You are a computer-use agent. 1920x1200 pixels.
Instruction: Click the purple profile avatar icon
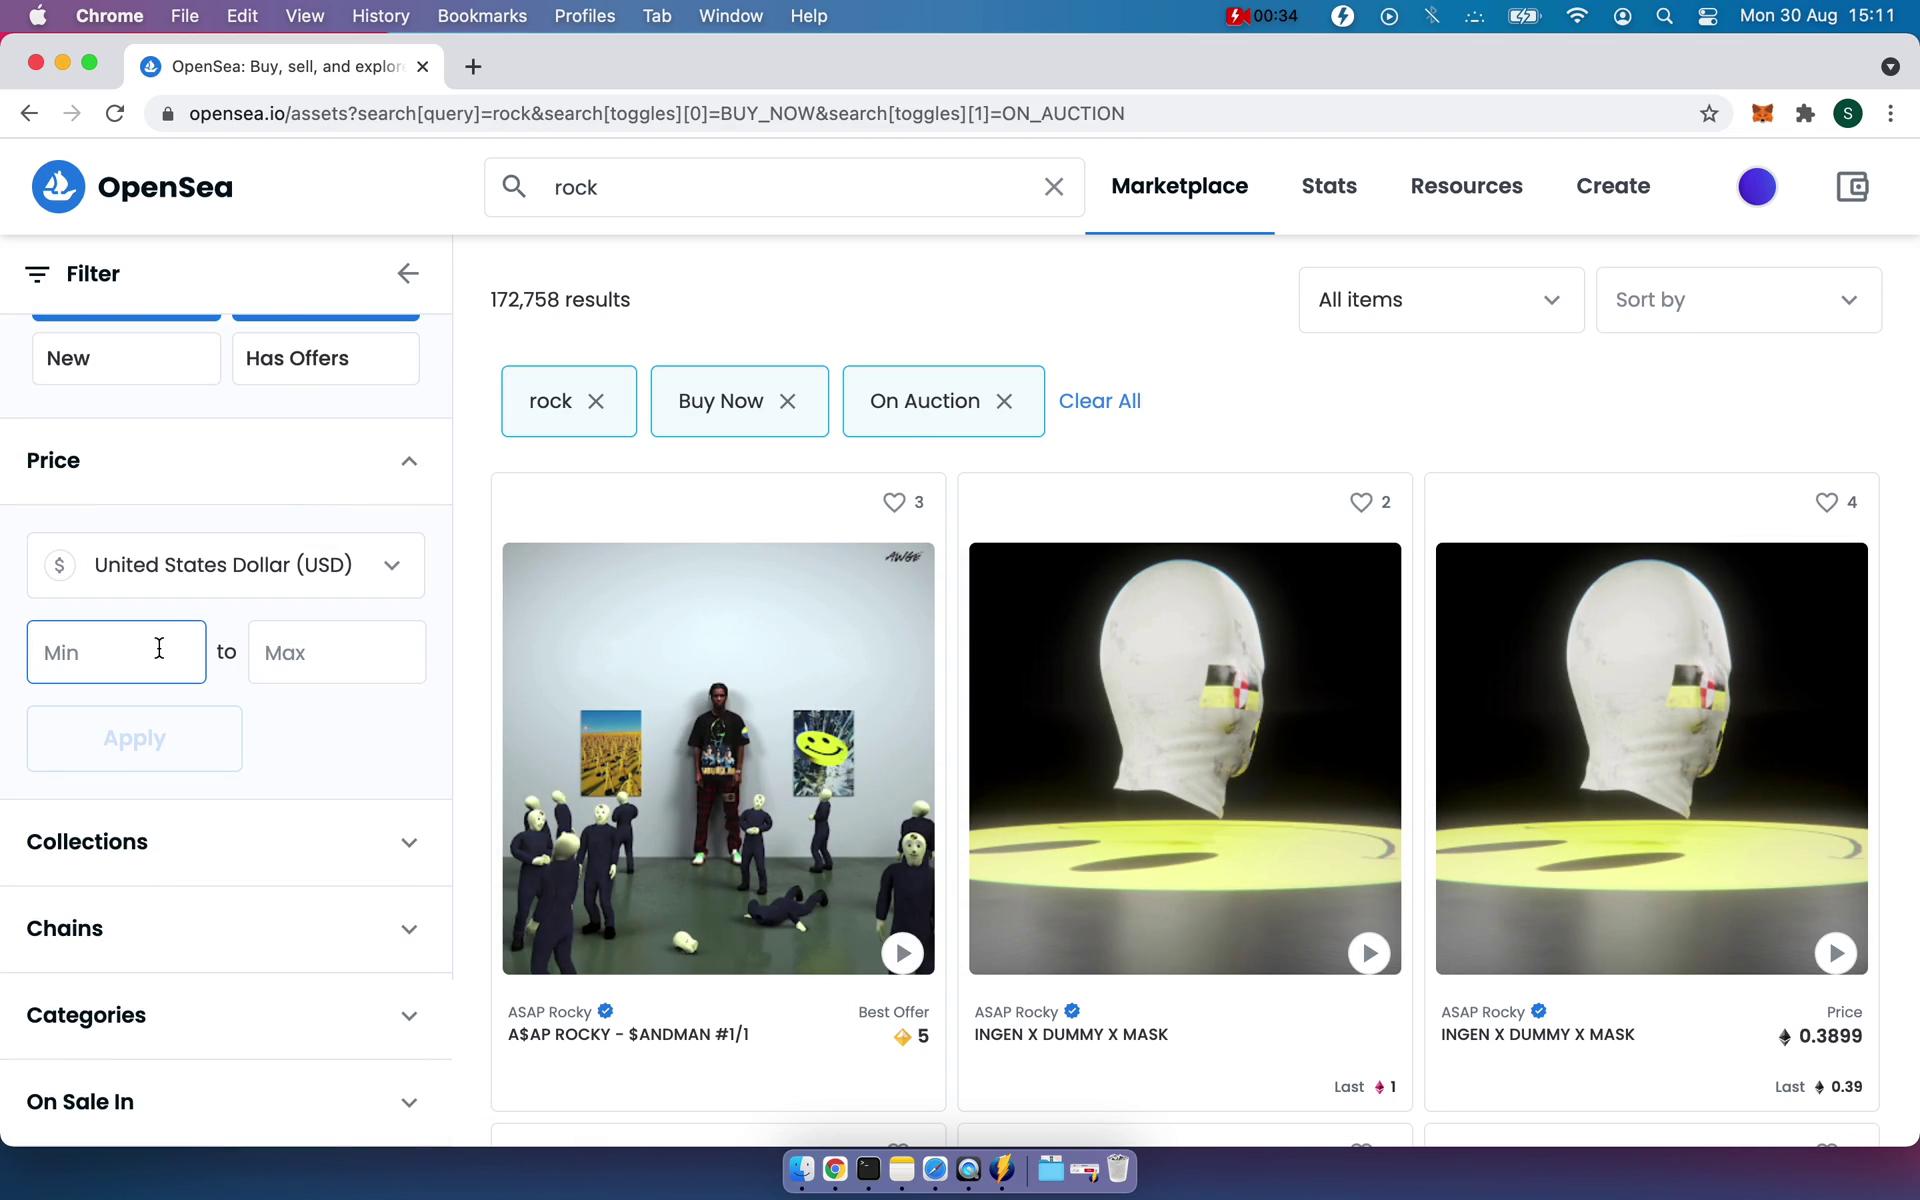[1756, 187]
